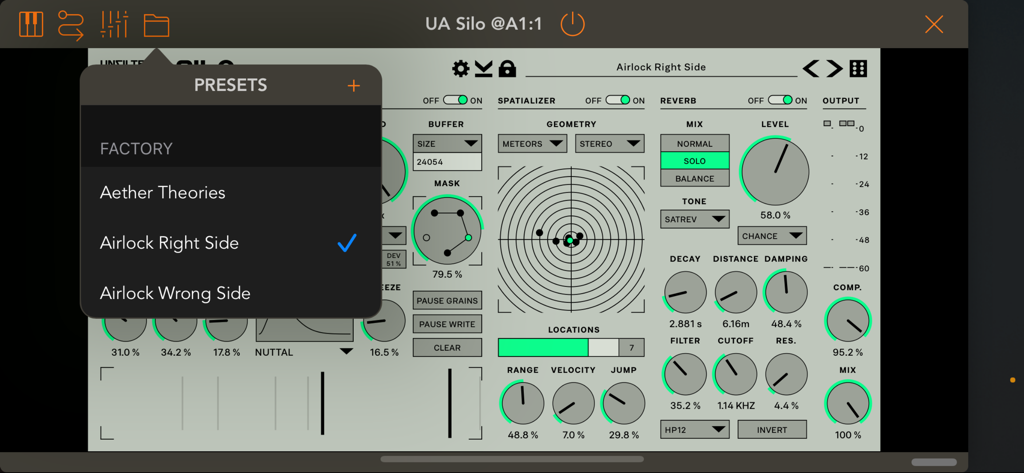Click the knob above 34.2 % value
This screenshot has height=473, width=1024.
pos(176,330)
